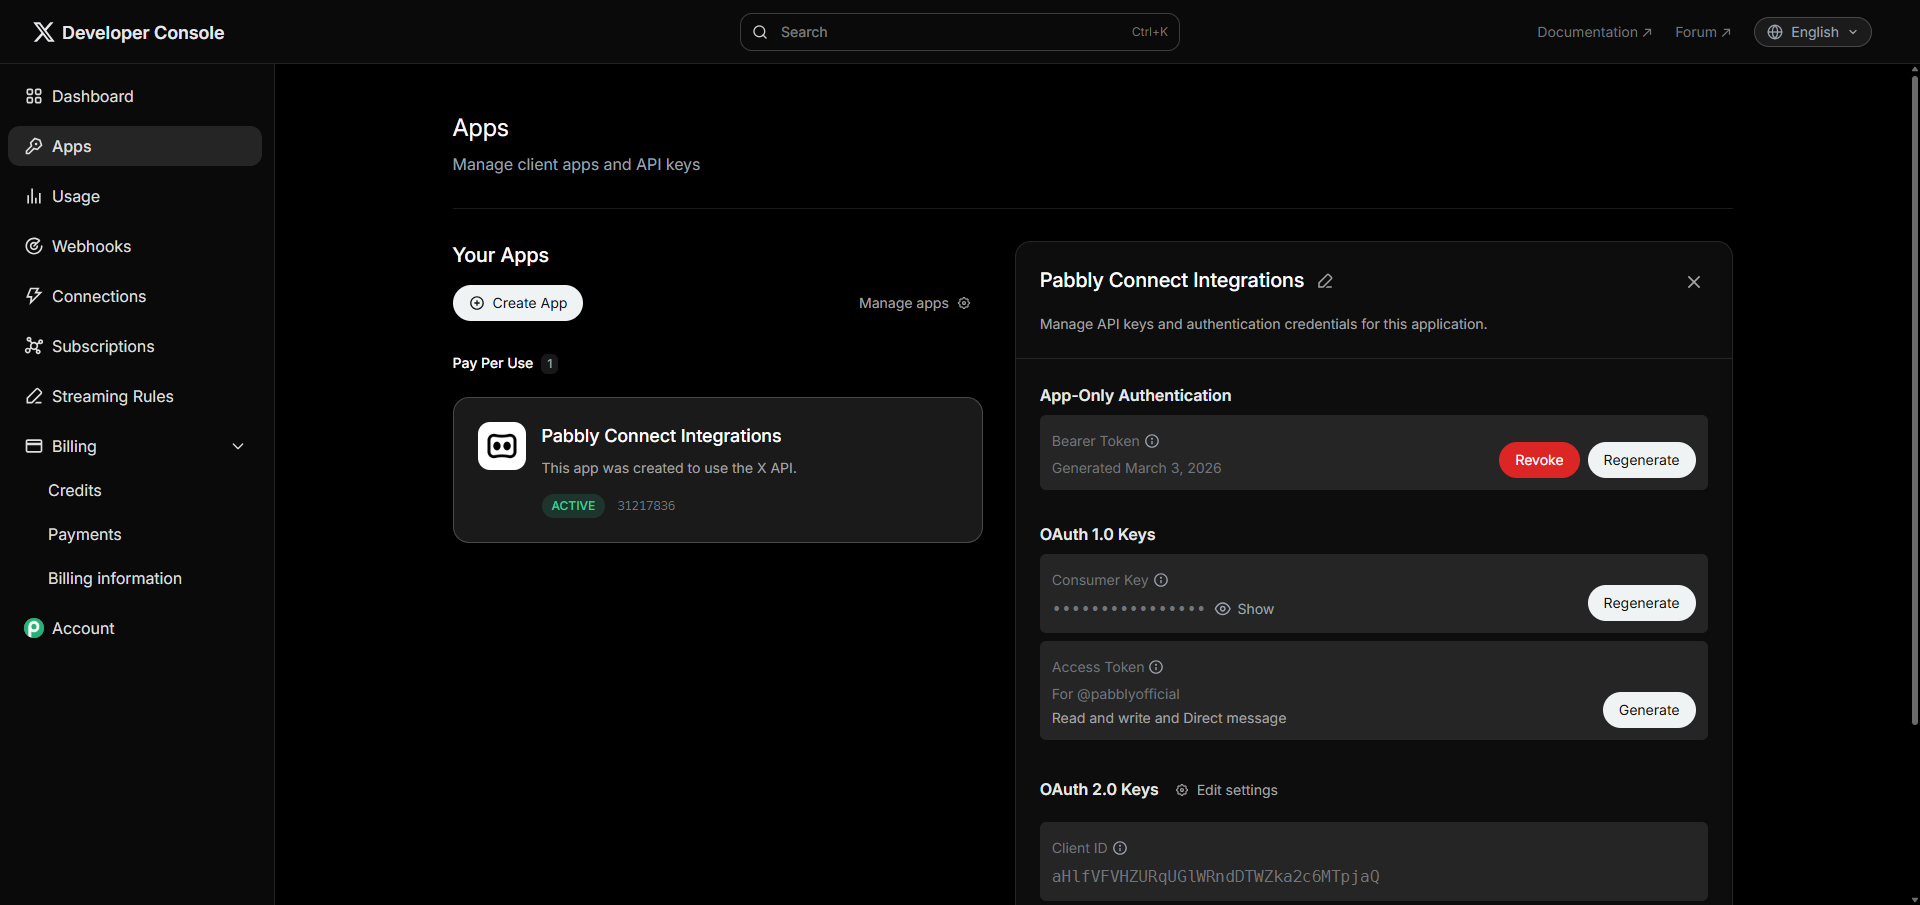Click the info icon beside Consumer Key
The image size is (1920, 905).
[1161, 580]
